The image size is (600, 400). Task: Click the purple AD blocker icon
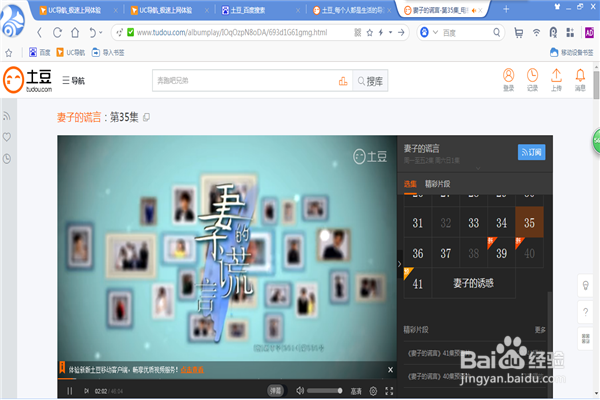click(589, 33)
